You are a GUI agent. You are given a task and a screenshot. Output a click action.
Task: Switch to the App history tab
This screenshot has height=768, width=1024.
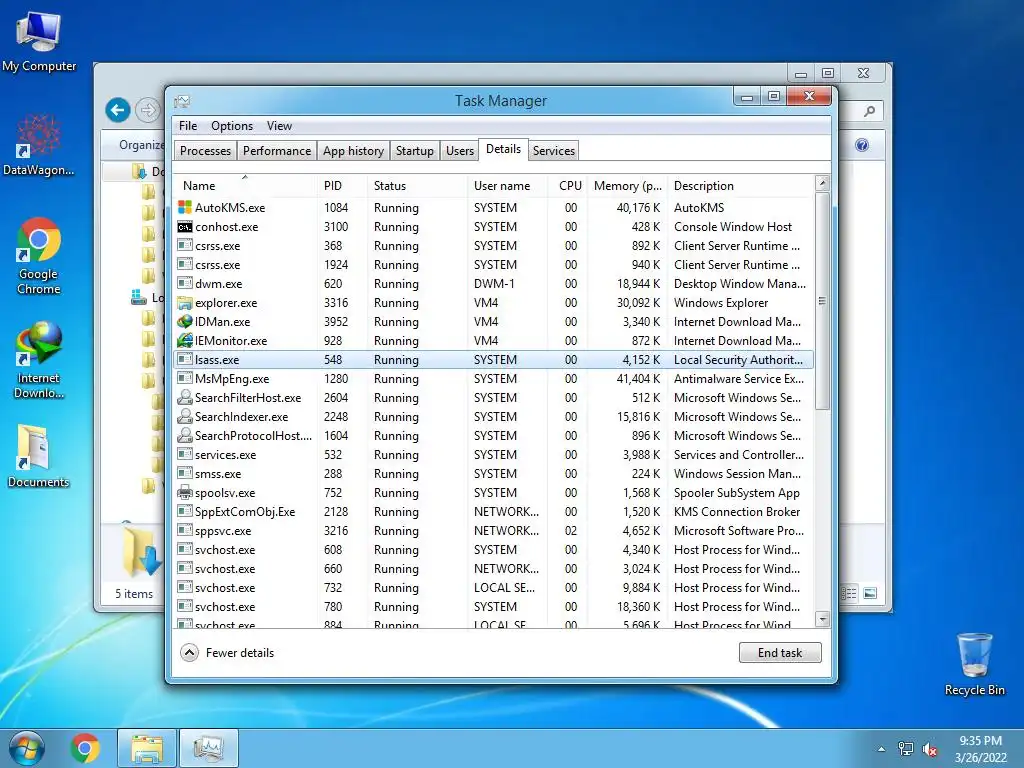(x=353, y=151)
